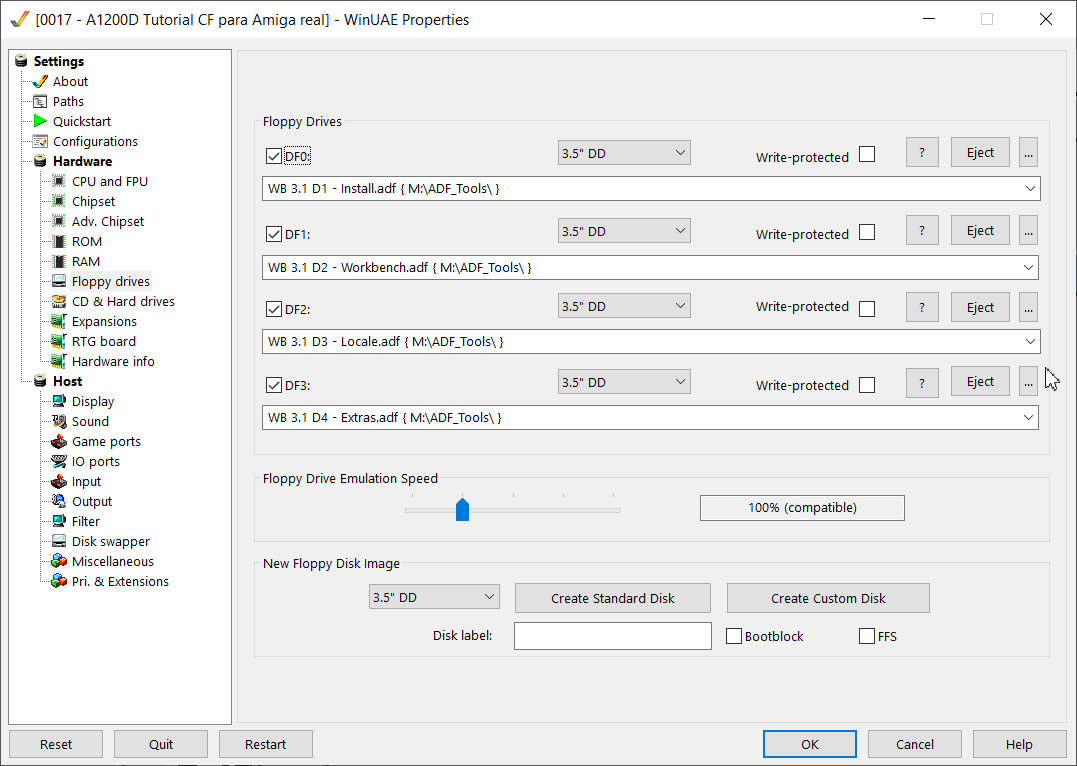
Task: Click the Configurations icon in tree
Action: 40,142
